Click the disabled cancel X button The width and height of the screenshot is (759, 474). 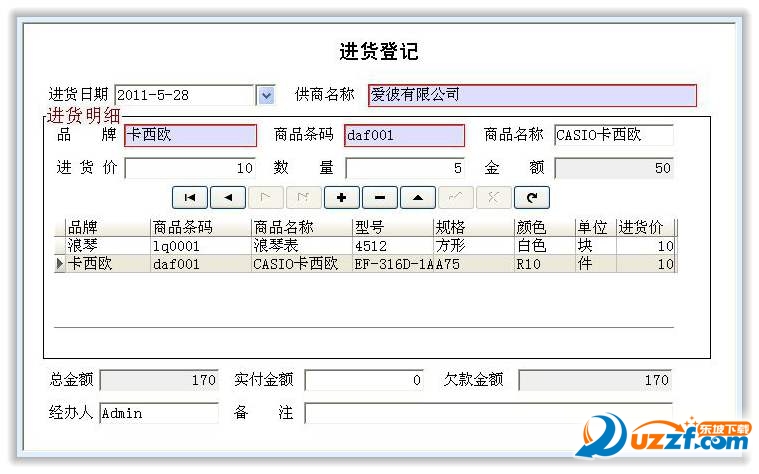pyautogui.click(x=494, y=198)
